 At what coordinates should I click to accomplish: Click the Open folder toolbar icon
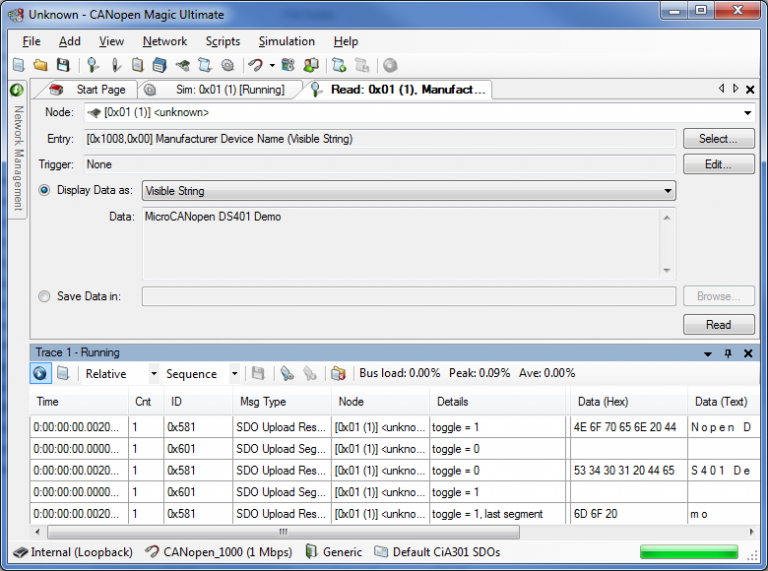tap(40, 65)
